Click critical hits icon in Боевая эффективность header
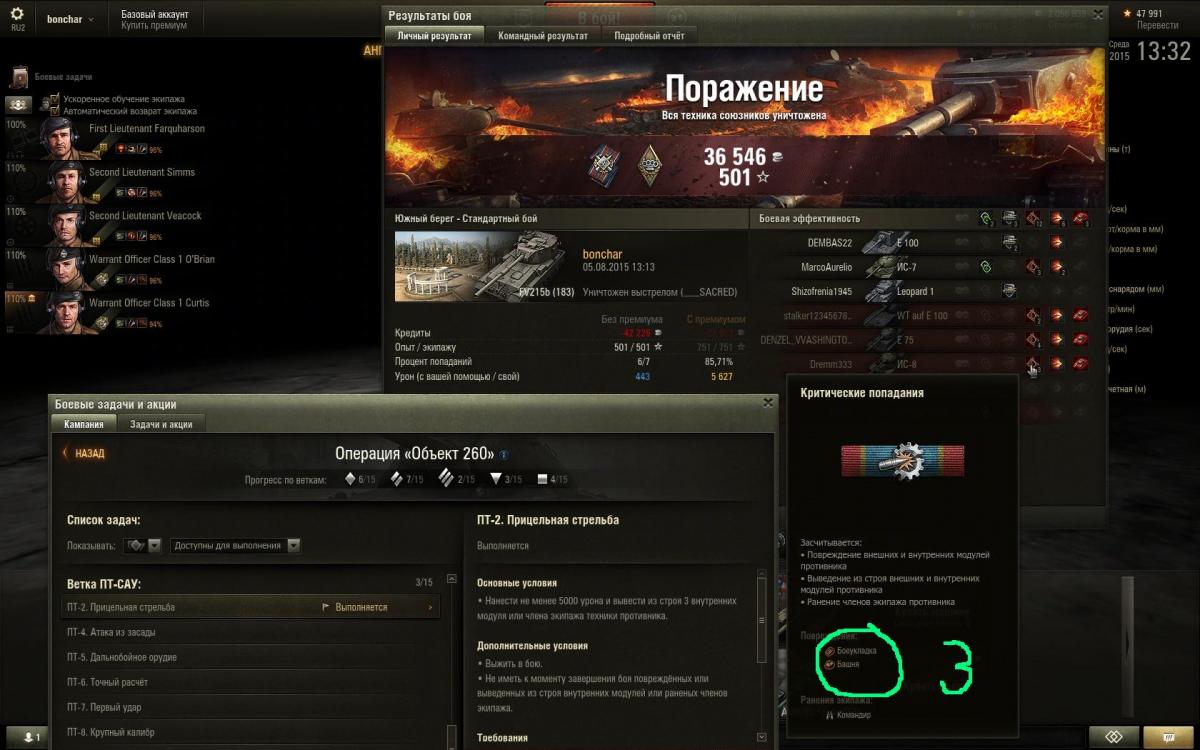The width and height of the screenshot is (1200, 750). click(1033, 218)
